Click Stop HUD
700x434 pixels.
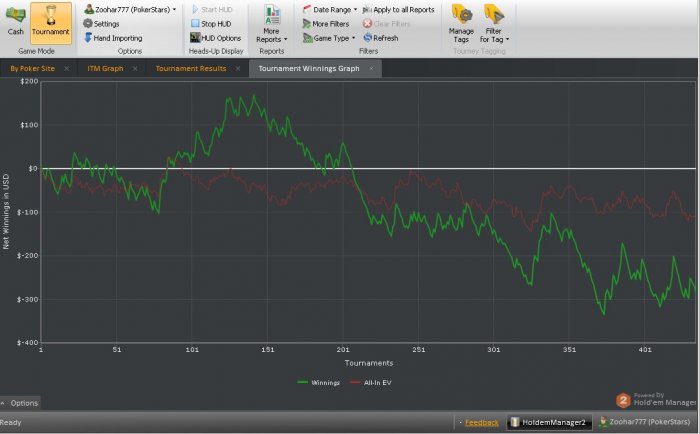coord(214,23)
